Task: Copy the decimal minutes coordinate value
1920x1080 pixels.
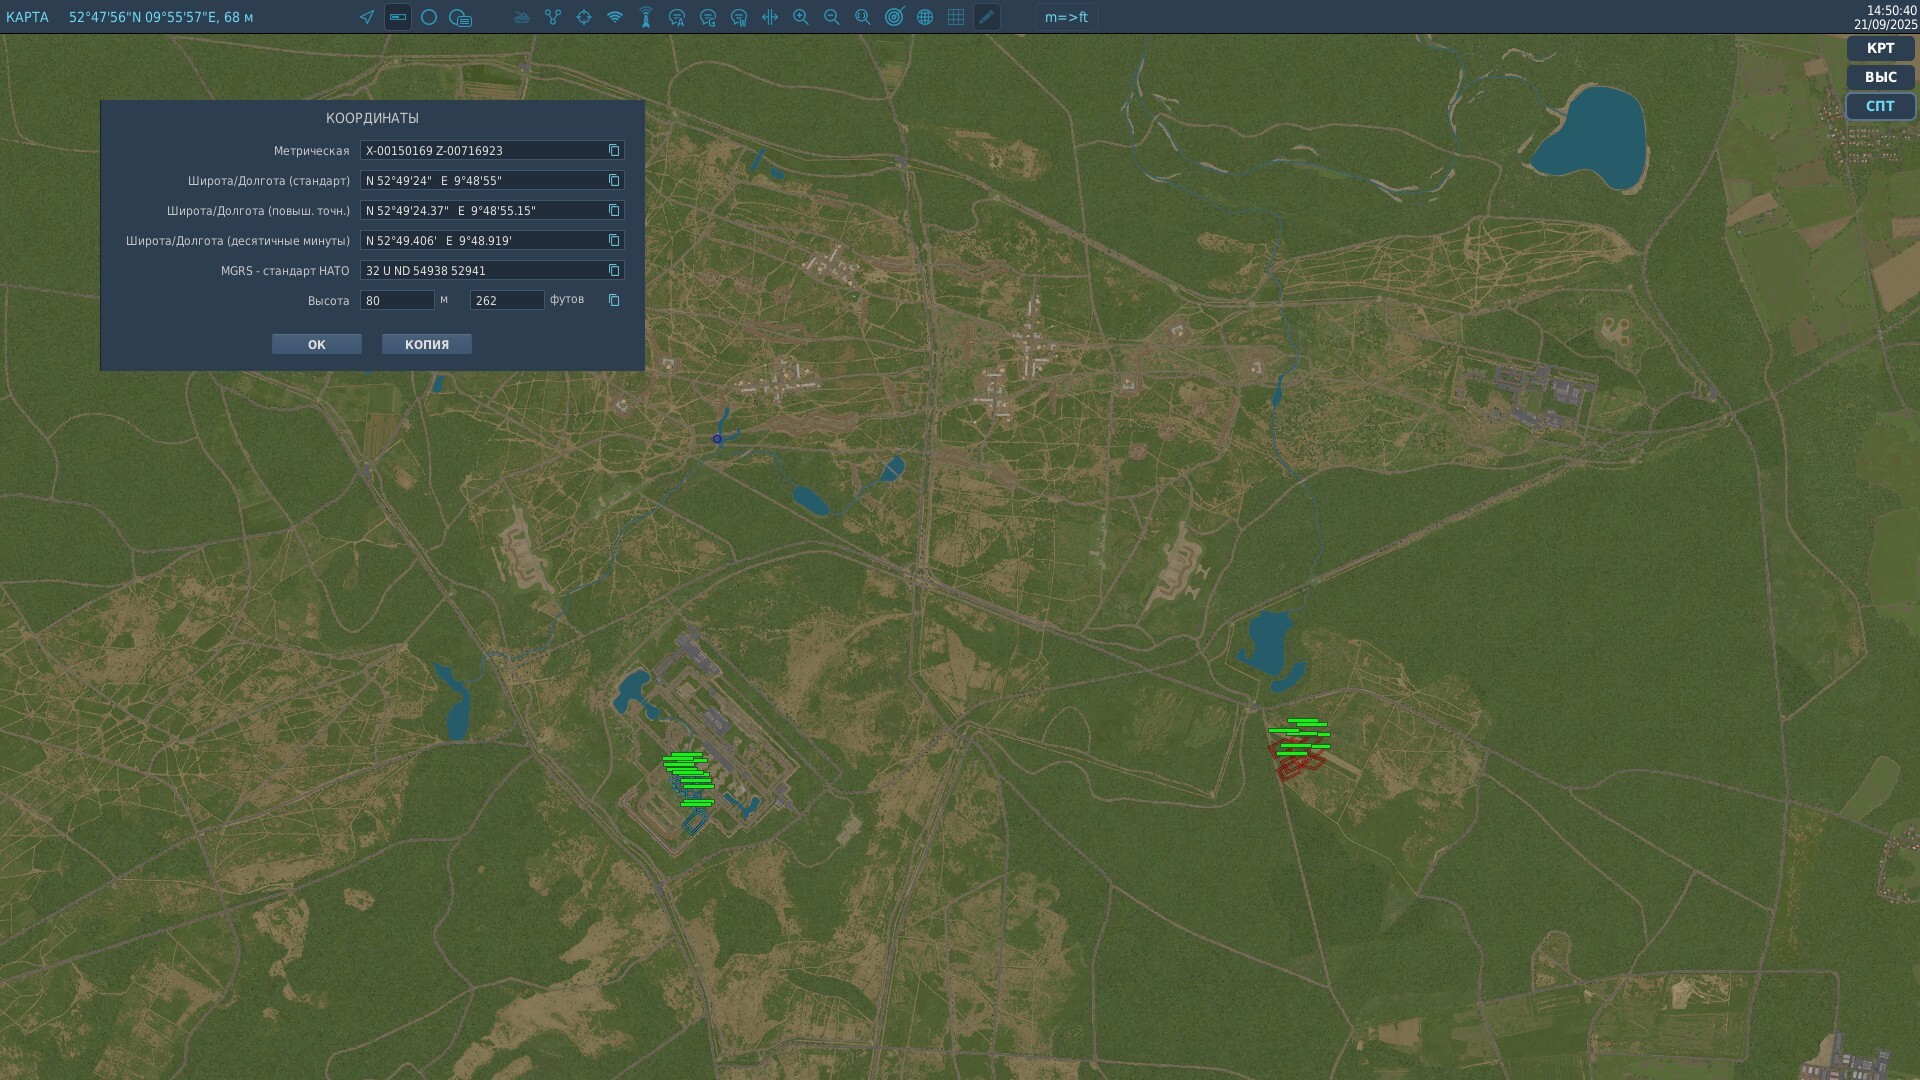Action: coord(614,240)
